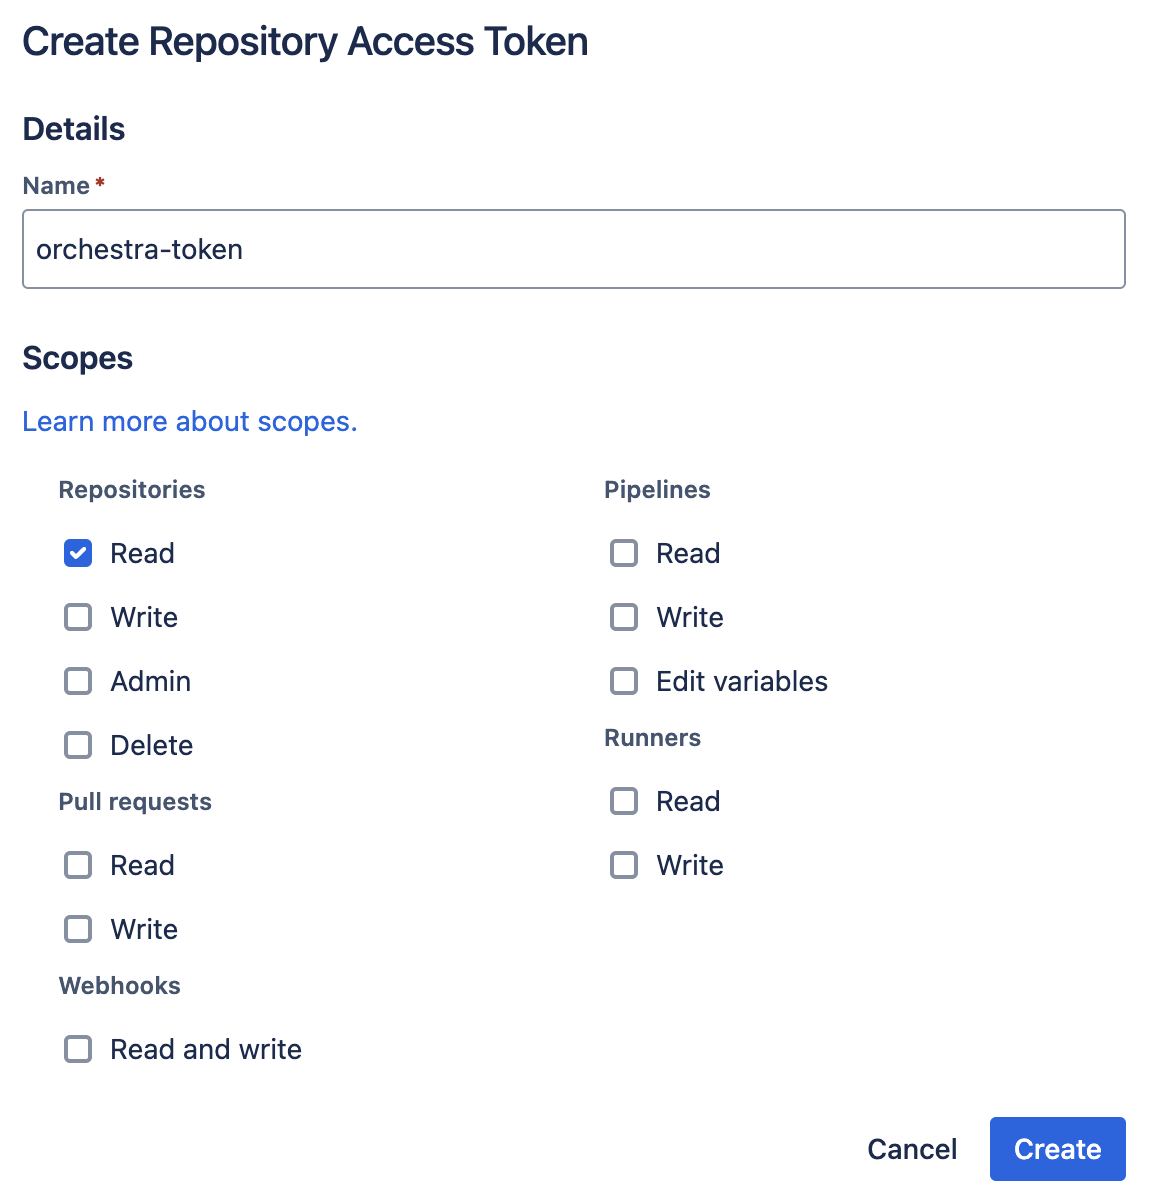This screenshot has width=1158, height=1202.
Task: Uncheck the Repositories Read scope
Action: (77, 553)
